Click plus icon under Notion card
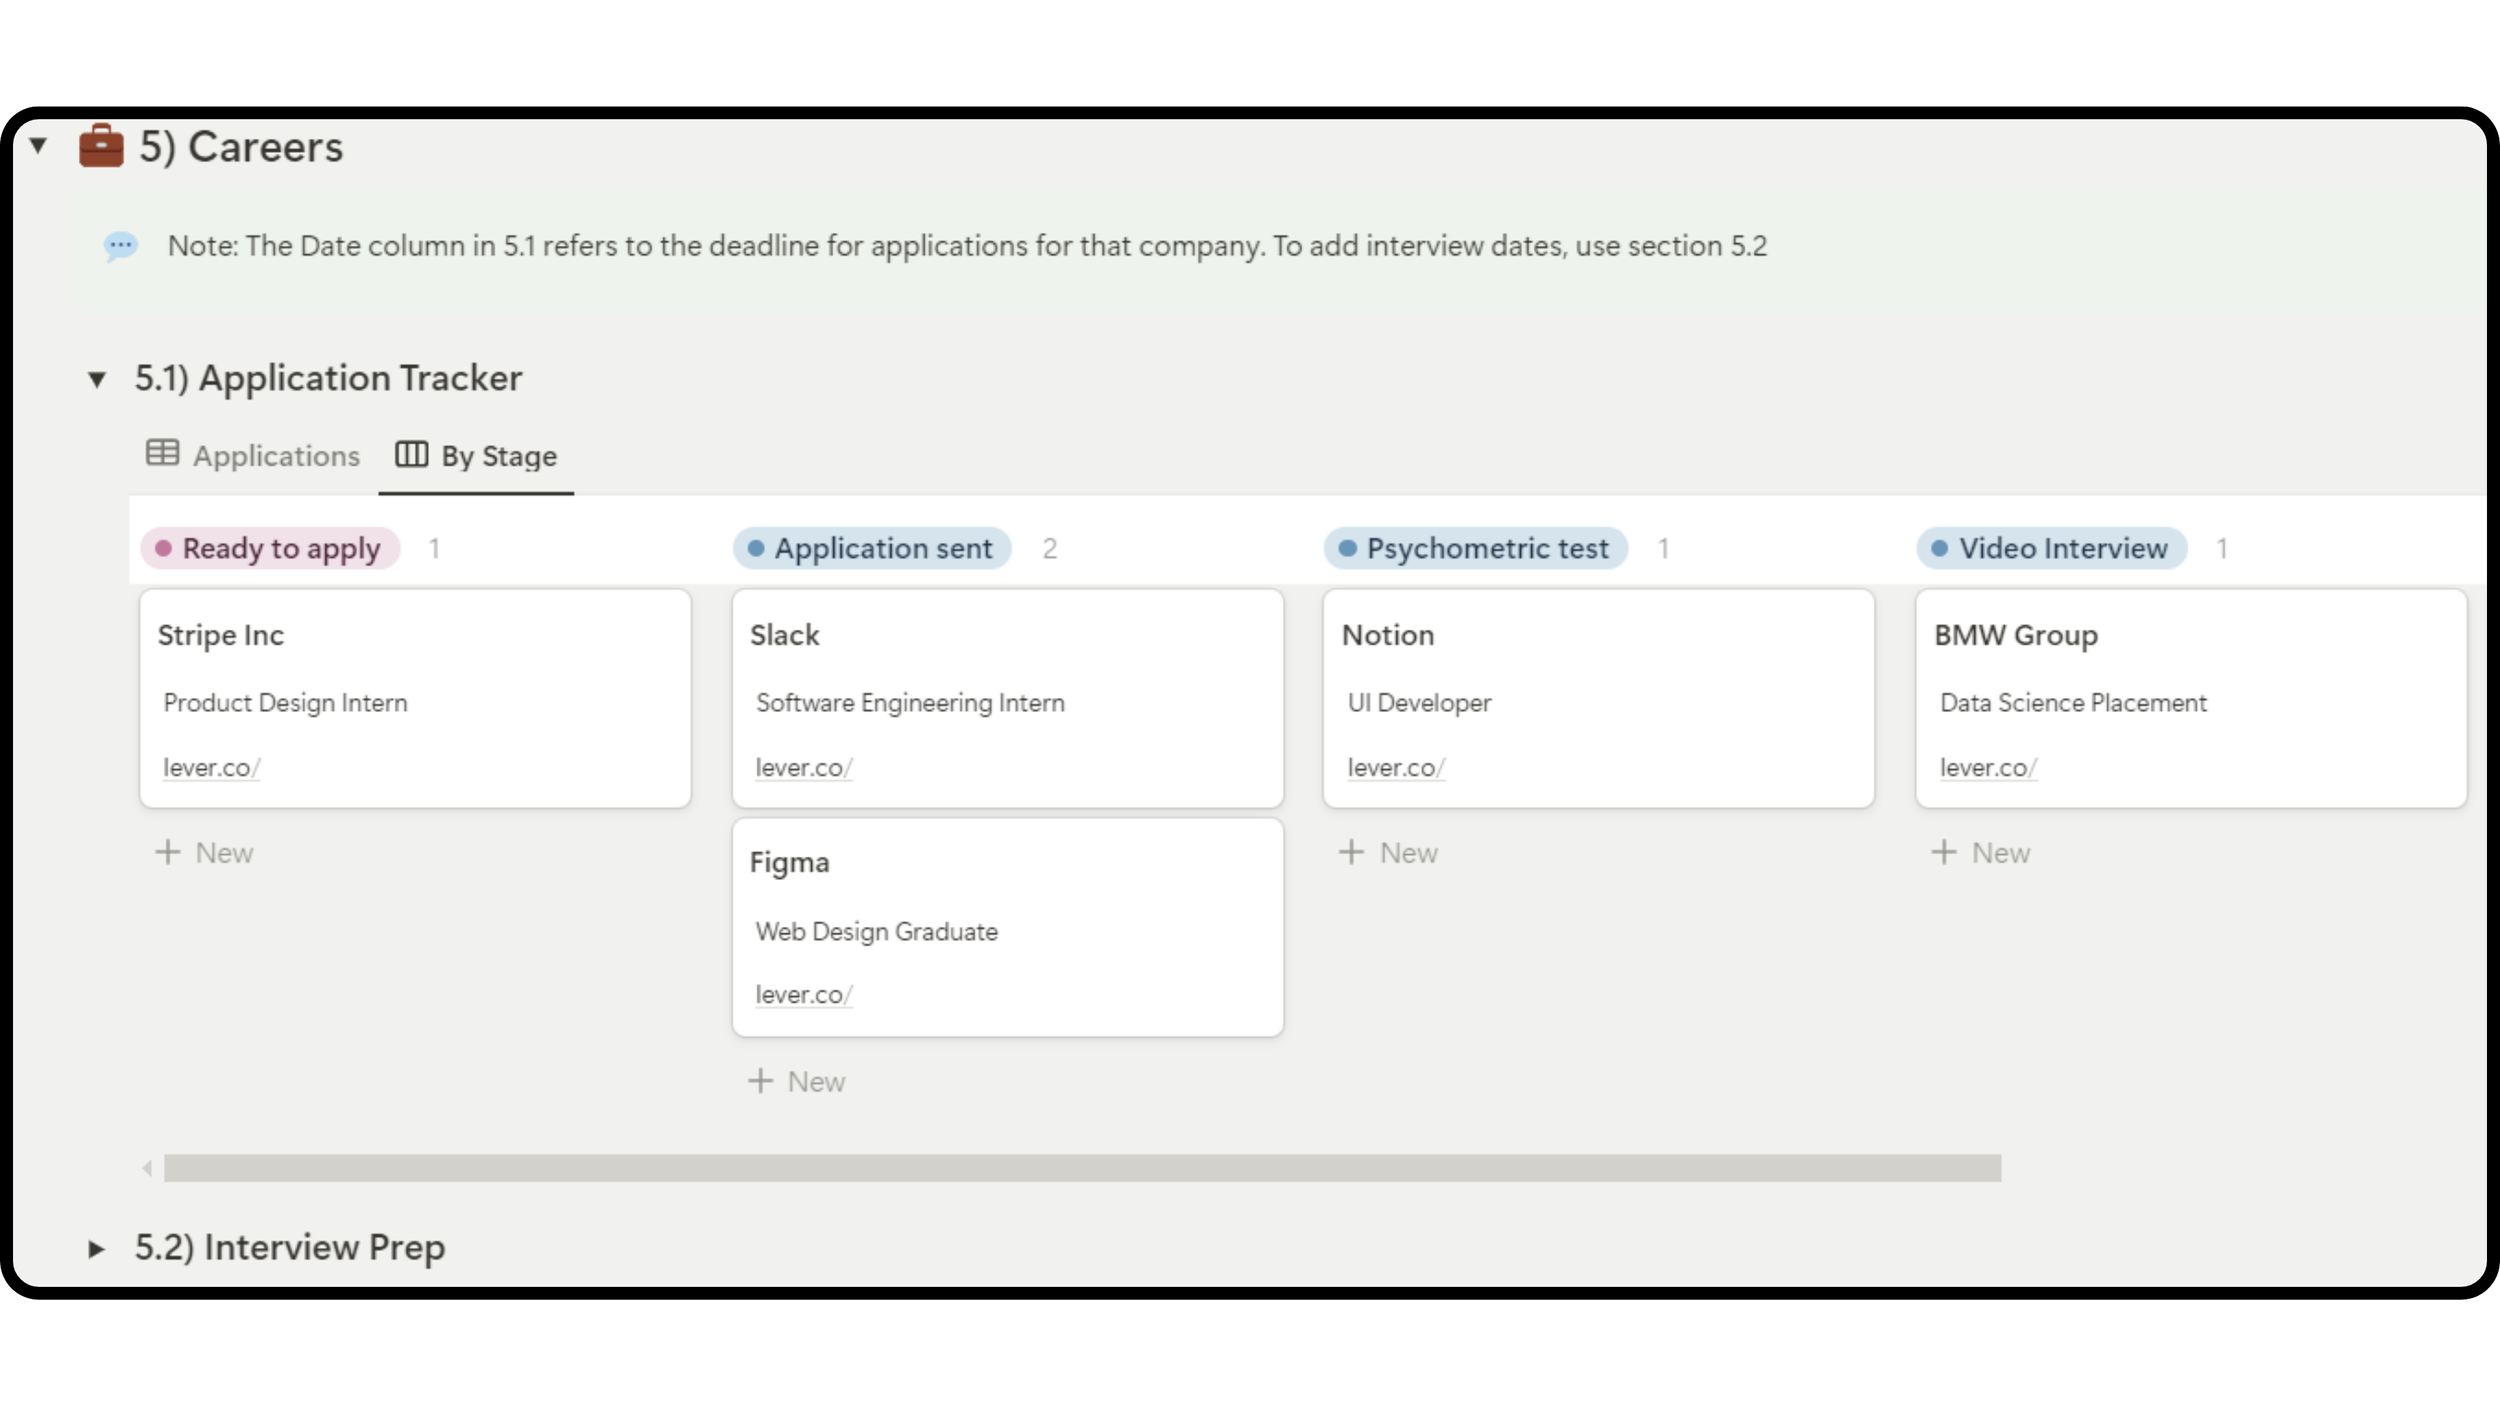This screenshot has height=1406, width=2500. 1351,852
